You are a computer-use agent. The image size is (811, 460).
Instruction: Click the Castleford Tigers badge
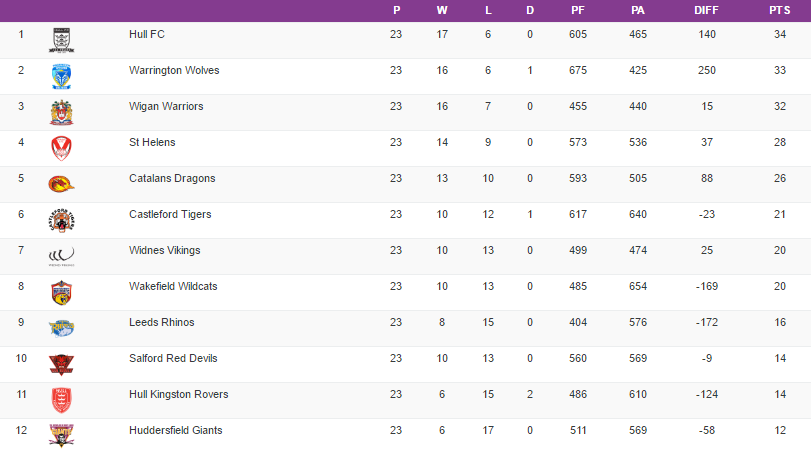[x=62, y=220]
